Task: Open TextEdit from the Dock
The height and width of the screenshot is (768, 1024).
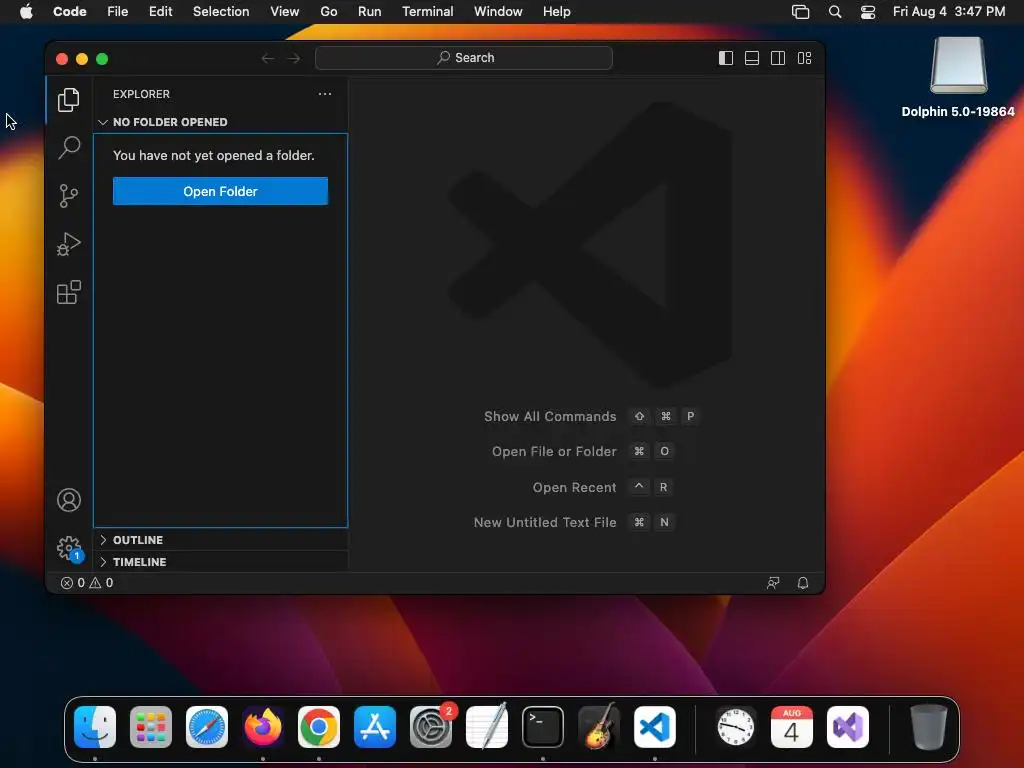Action: (487, 727)
